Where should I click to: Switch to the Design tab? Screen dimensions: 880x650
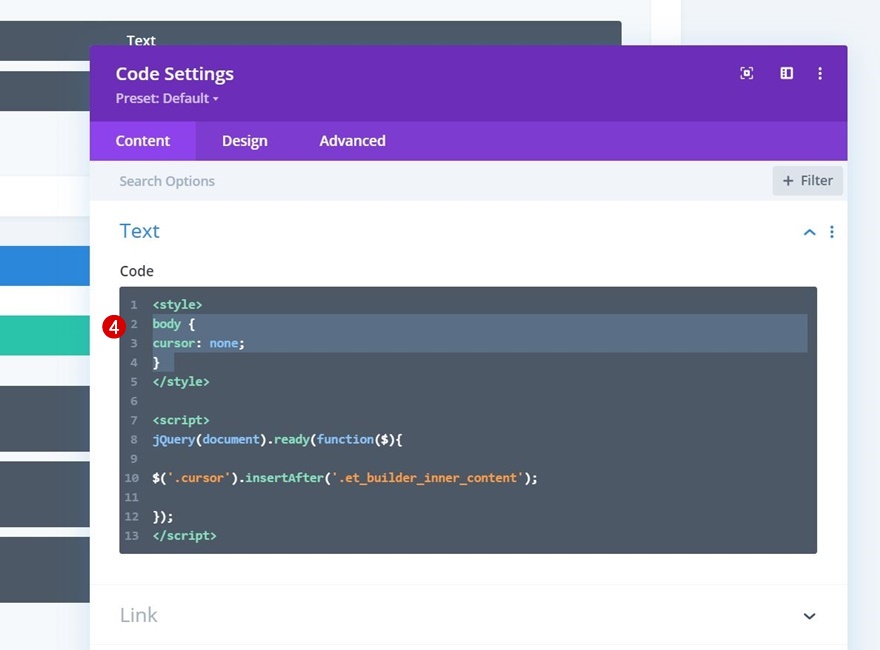(x=244, y=141)
